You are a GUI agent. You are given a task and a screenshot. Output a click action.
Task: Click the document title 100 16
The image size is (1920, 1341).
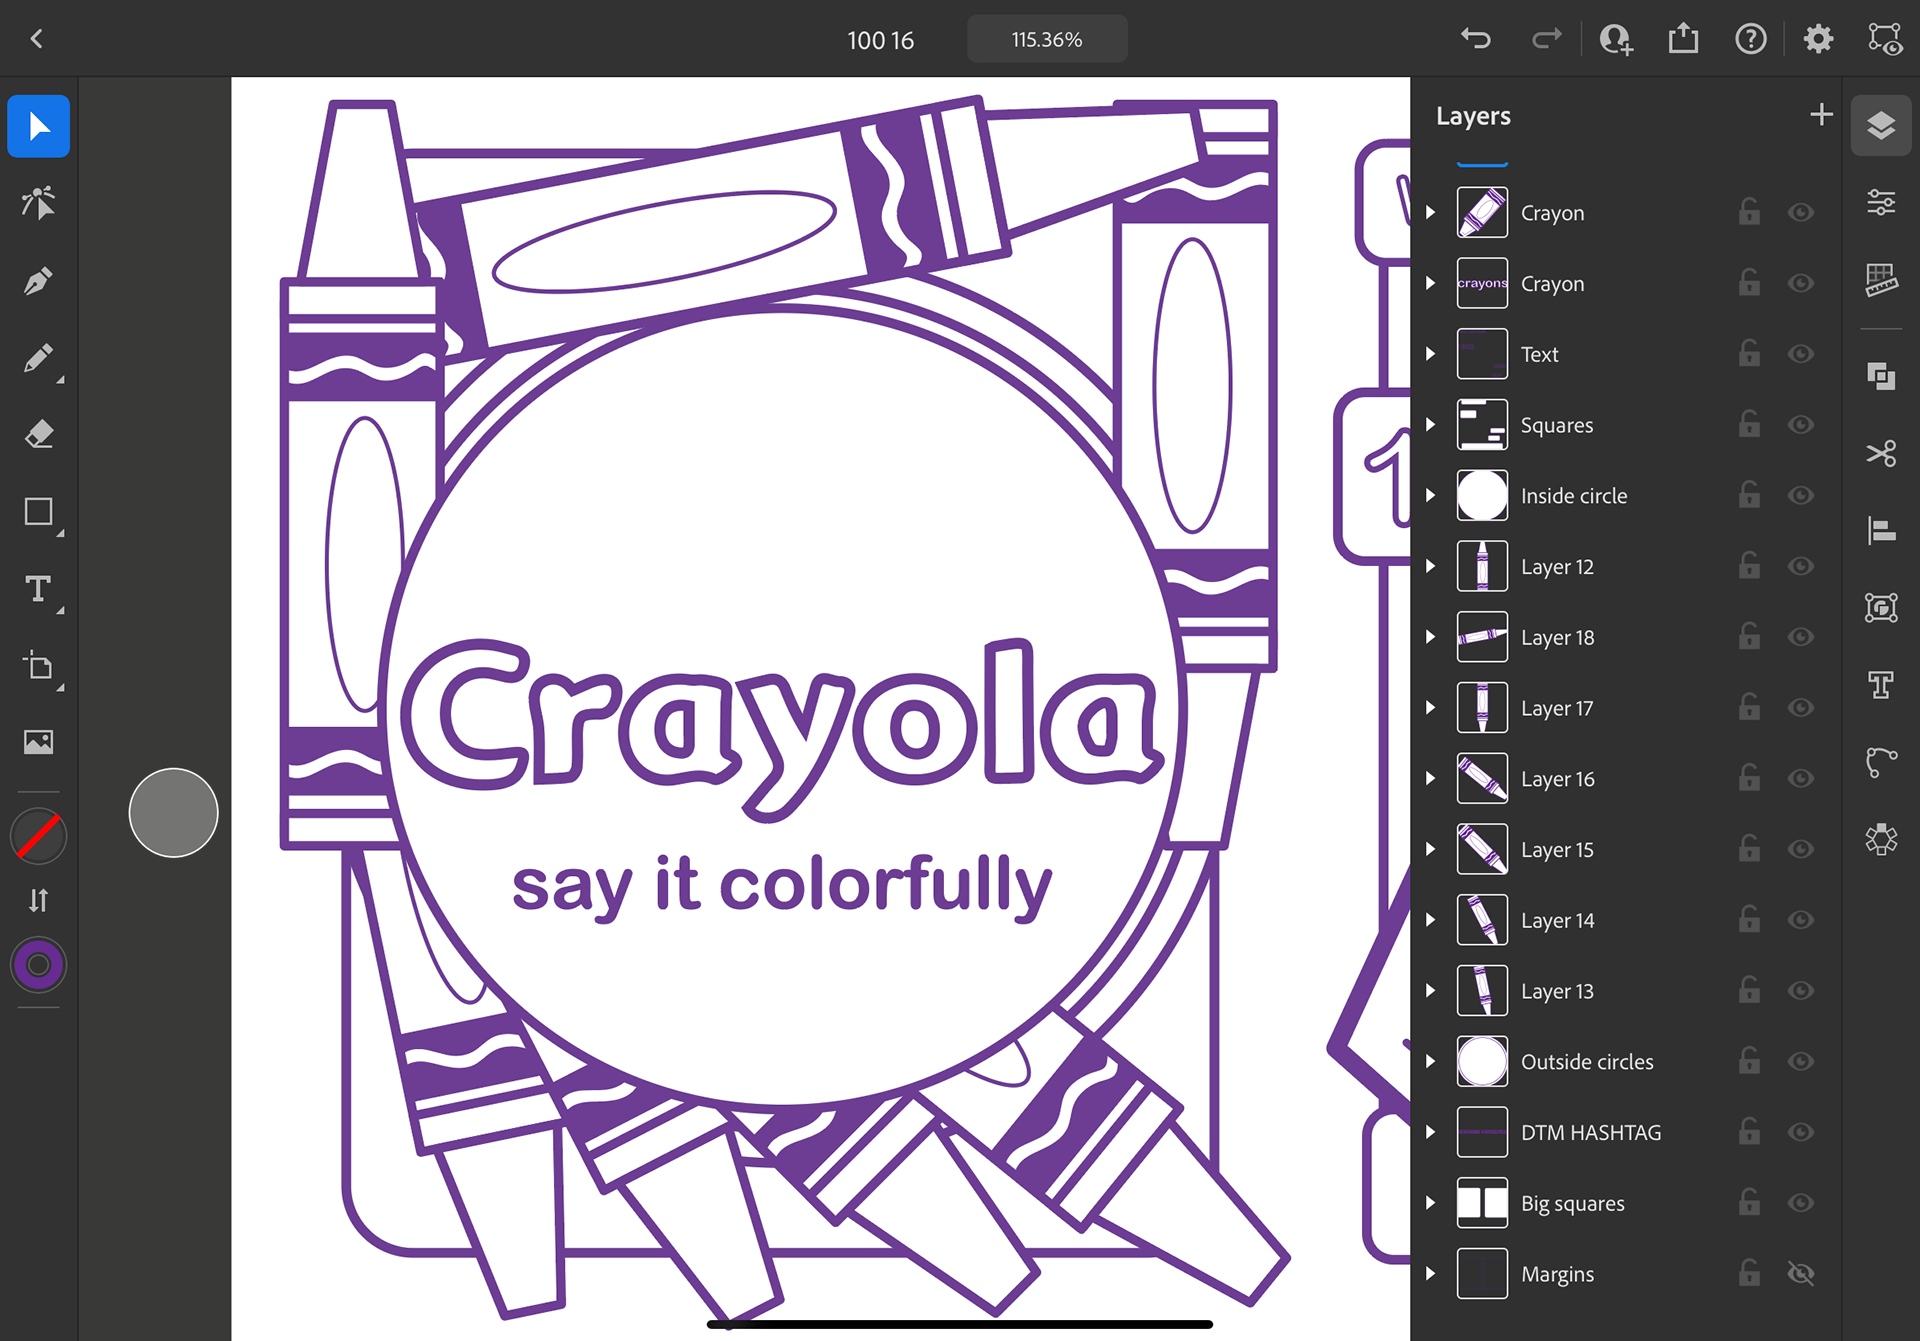[880, 40]
